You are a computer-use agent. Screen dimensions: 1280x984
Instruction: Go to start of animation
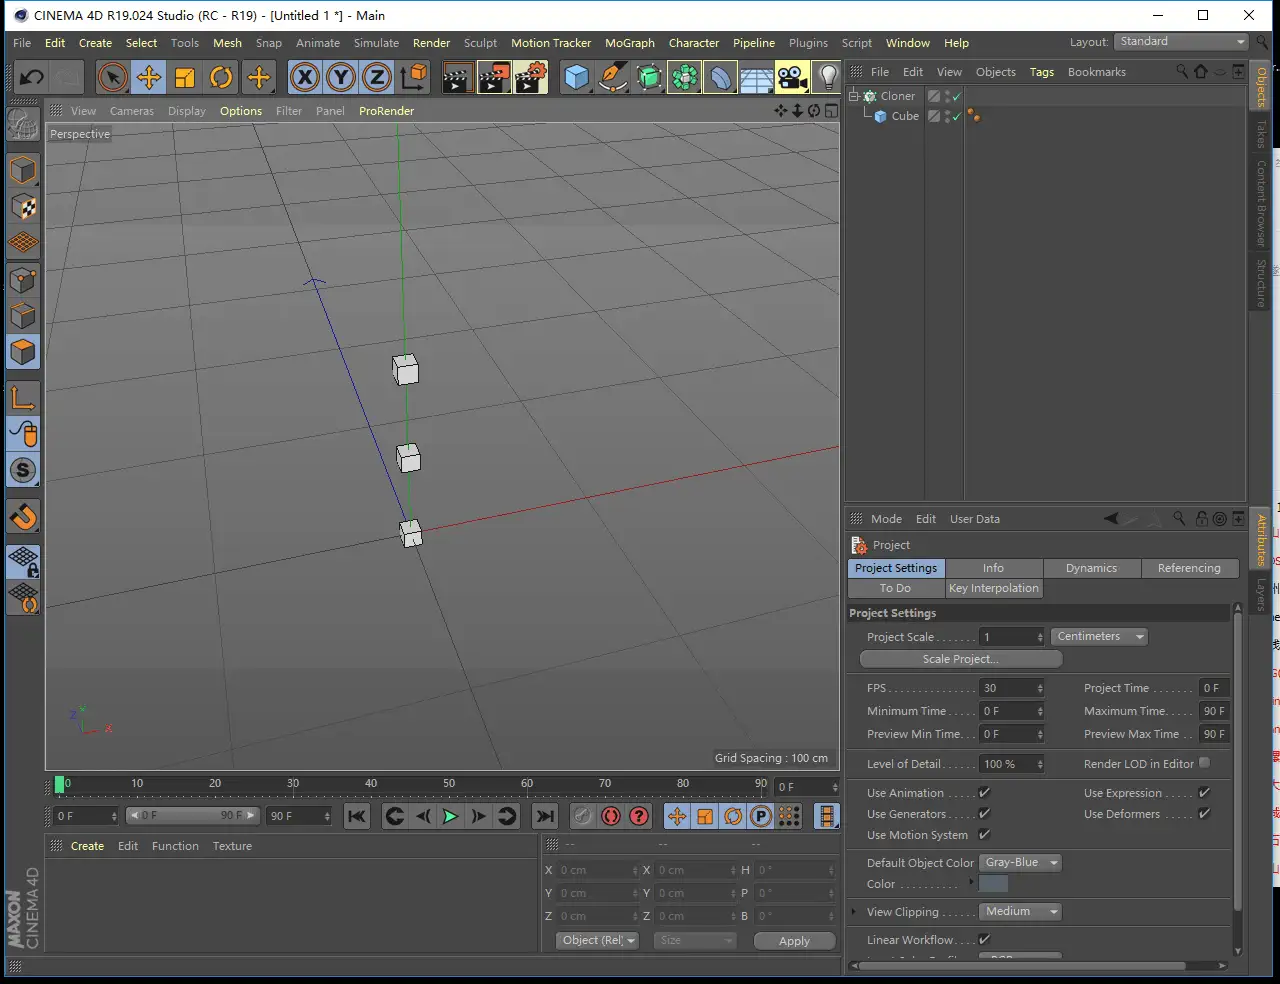(x=357, y=816)
